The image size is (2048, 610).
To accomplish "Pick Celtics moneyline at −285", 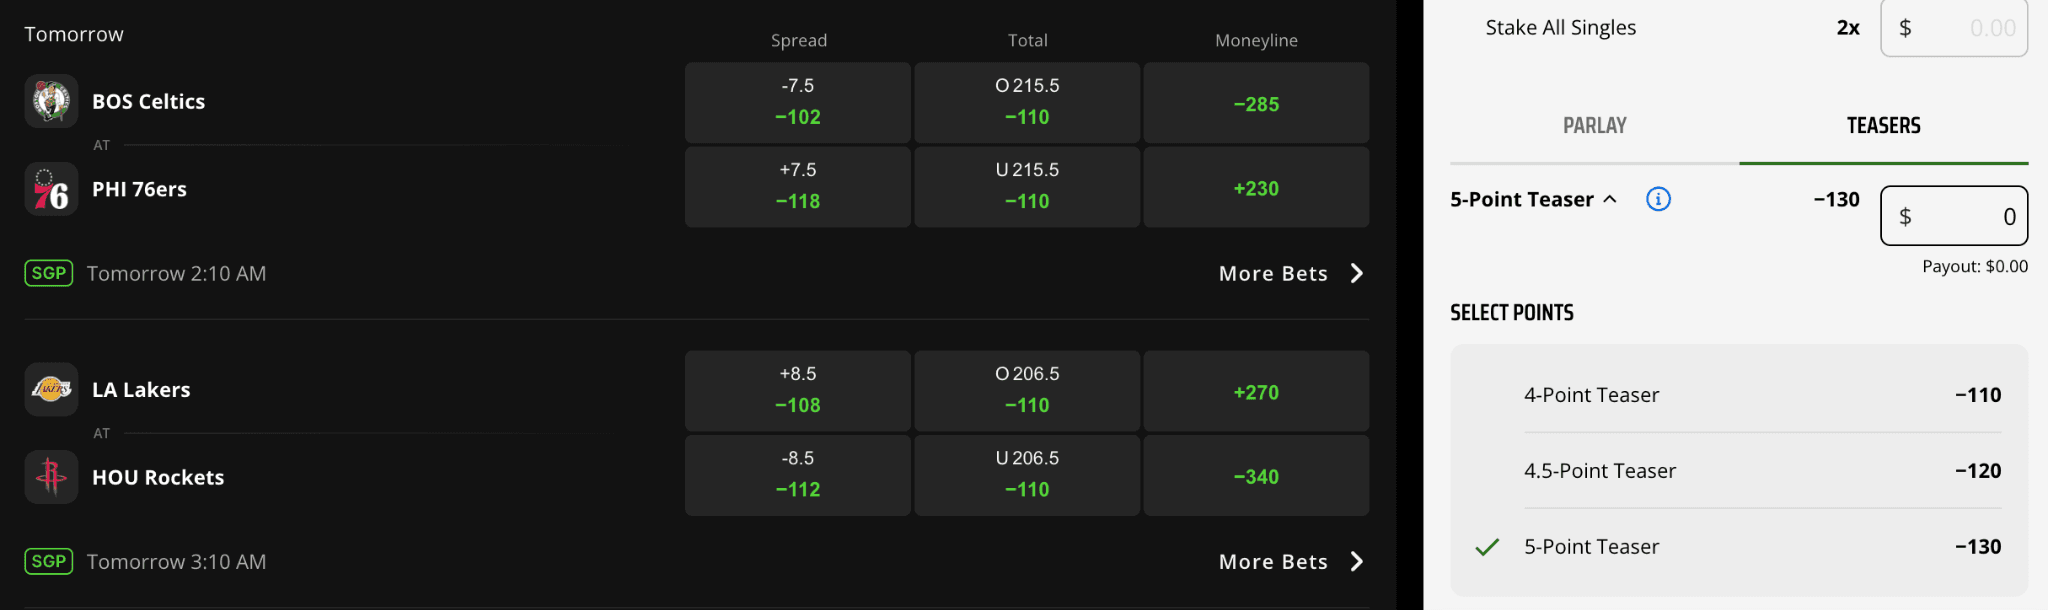I will (x=1256, y=103).
